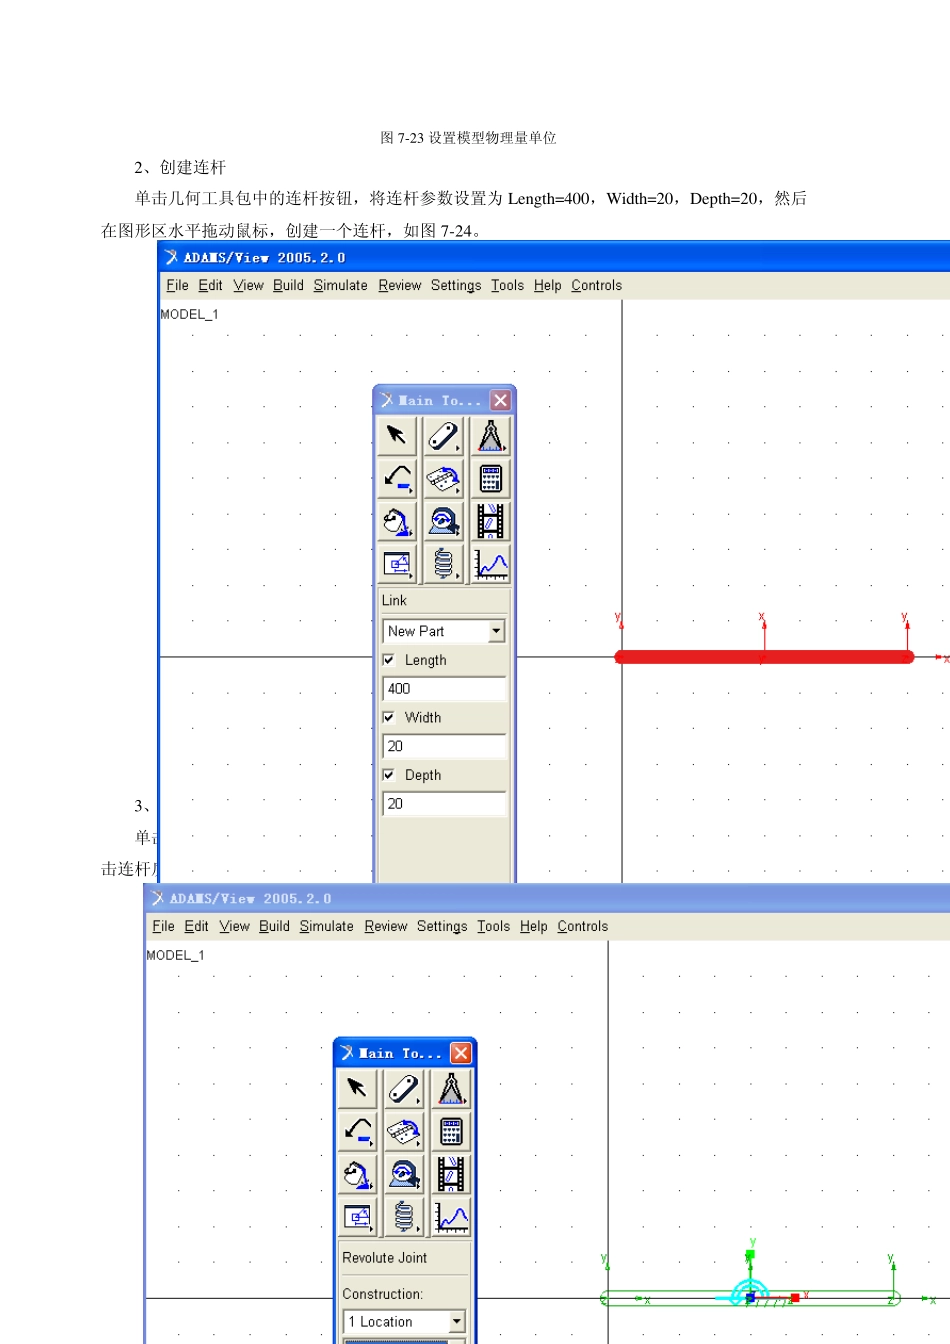Click the Length value field showing 400
Screen dimensions: 950x1344
(444, 689)
